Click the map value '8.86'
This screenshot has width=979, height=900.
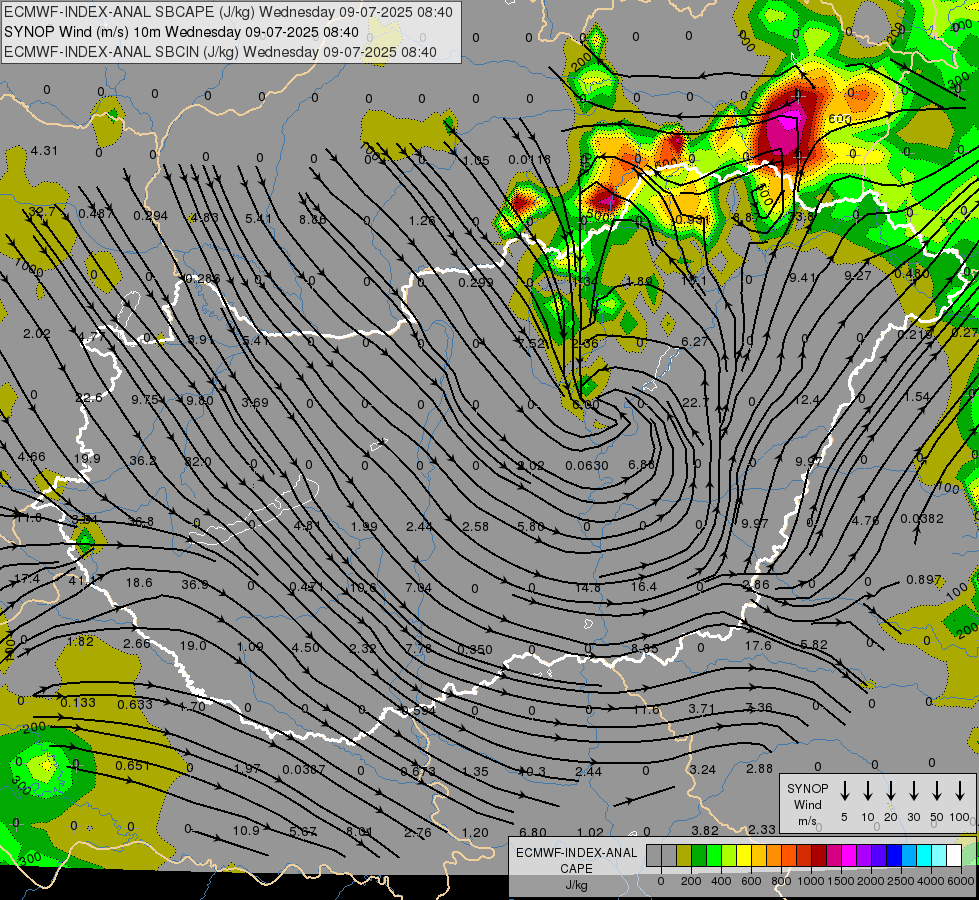pyautogui.click(x=312, y=219)
